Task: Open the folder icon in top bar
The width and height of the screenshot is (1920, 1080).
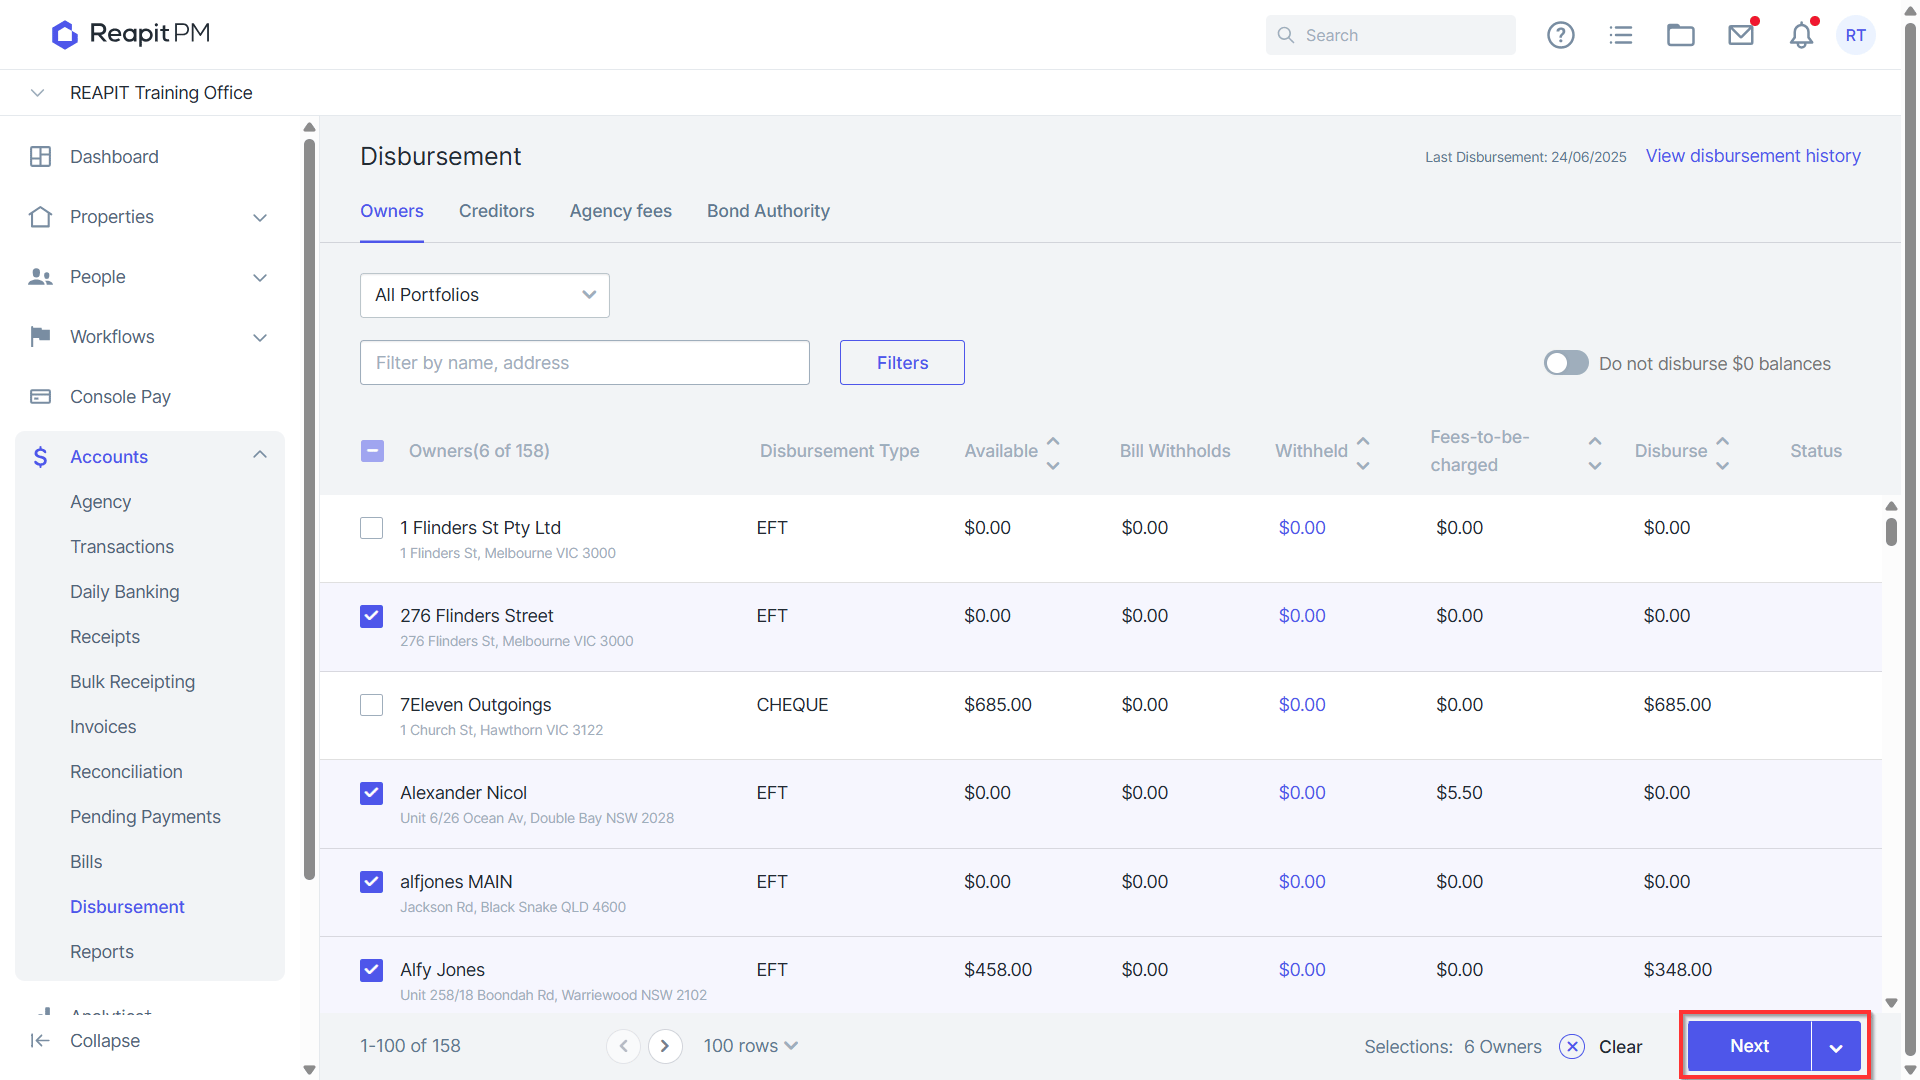Action: click(1680, 35)
